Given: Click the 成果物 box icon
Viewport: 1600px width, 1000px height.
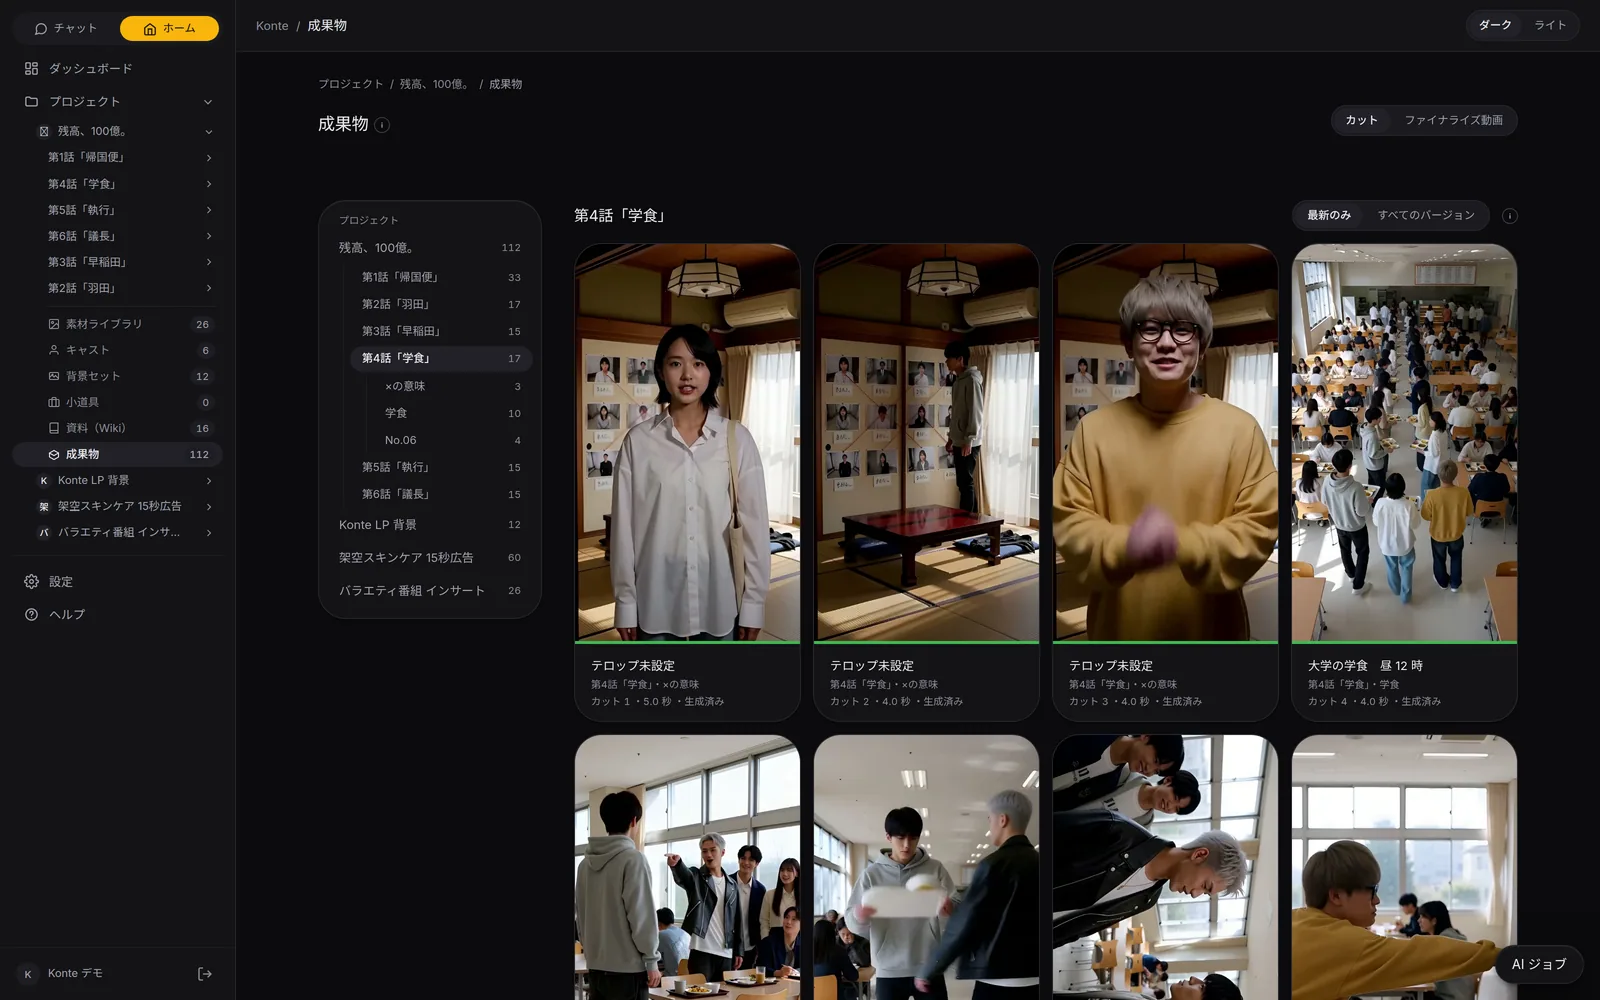Looking at the screenshot, I should pos(54,454).
